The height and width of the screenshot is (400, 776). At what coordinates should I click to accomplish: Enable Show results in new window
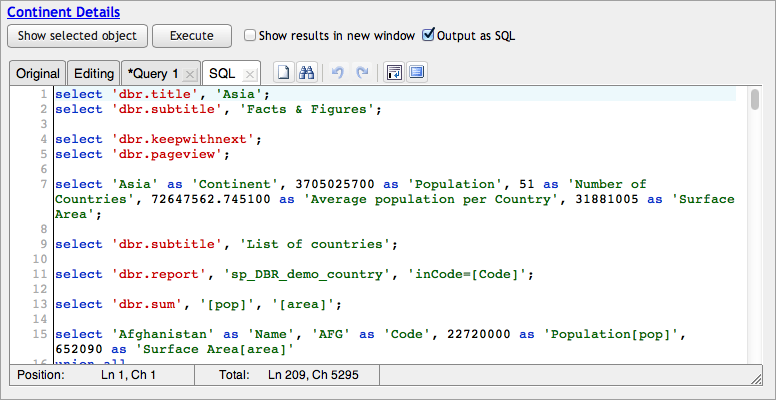tap(250, 35)
